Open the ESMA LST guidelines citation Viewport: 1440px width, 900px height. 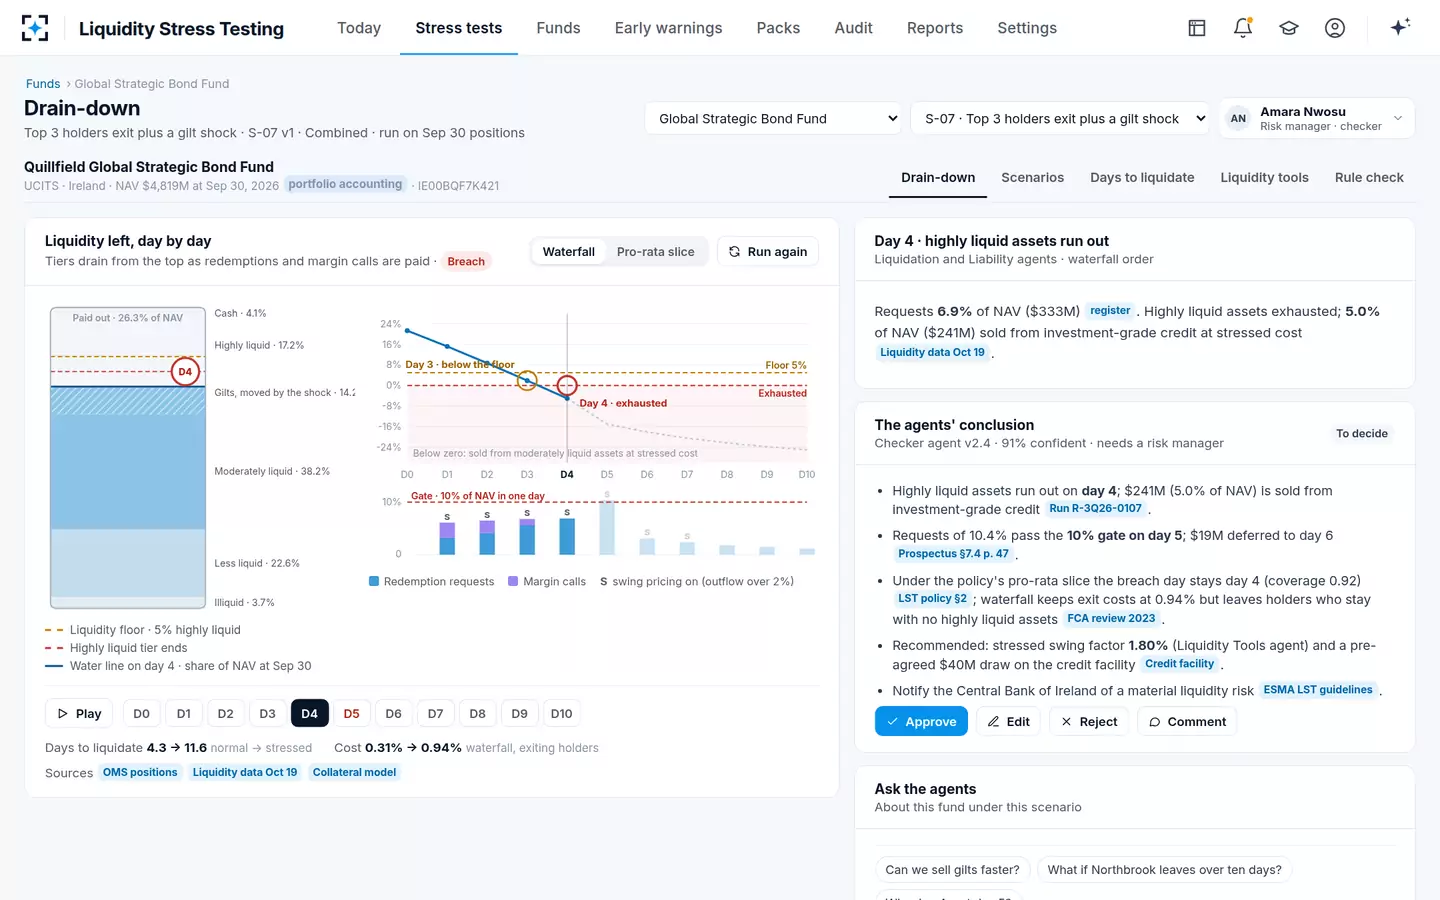pos(1318,690)
